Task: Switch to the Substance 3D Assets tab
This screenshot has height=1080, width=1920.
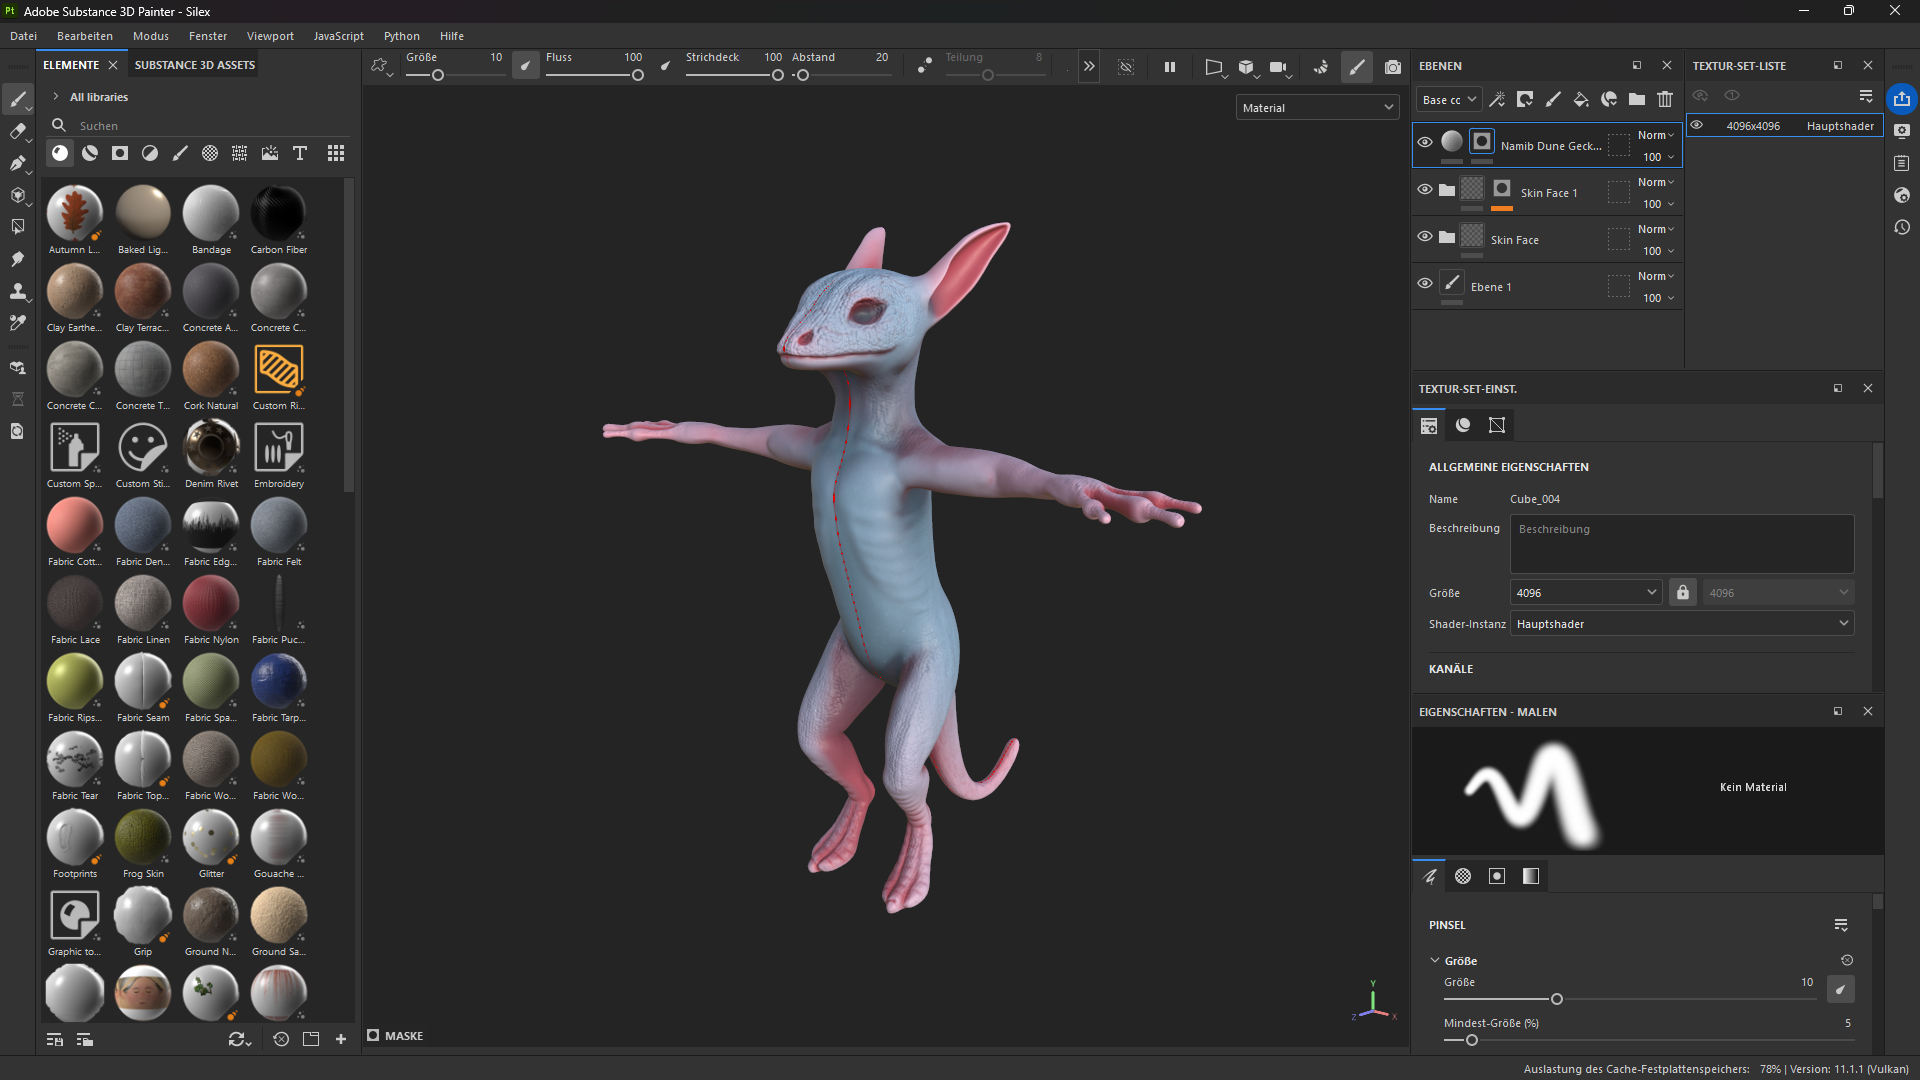Action: [195, 65]
